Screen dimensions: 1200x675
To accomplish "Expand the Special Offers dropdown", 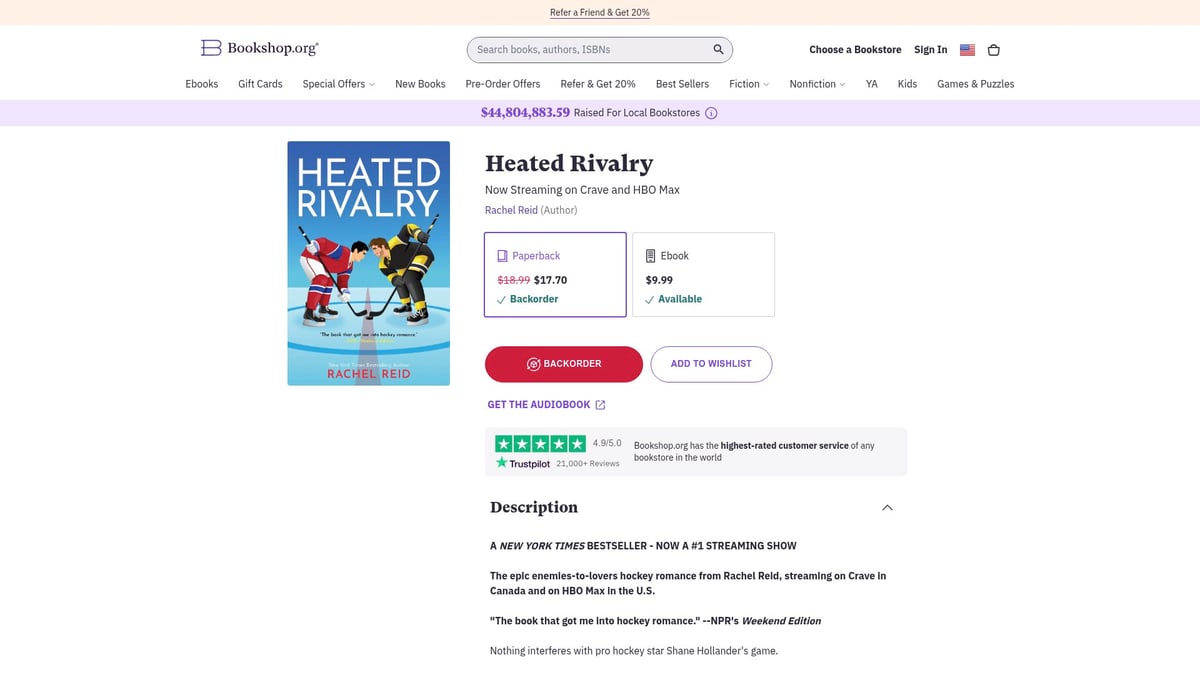I will (x=338, y=84).
